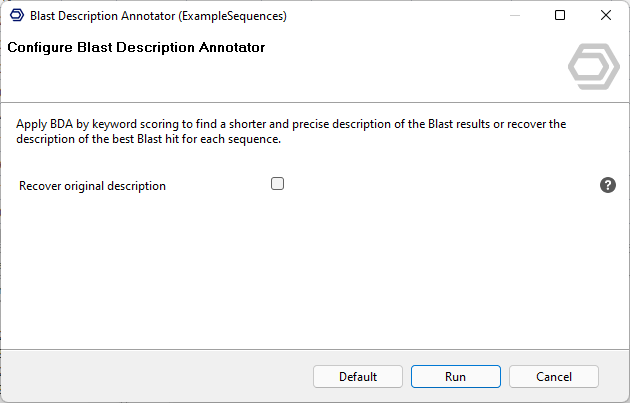Click the 'Configure Blast Description Annotator' heading
Image resolution: width=630 pixels, height=403 pixels.
point(136,47)
